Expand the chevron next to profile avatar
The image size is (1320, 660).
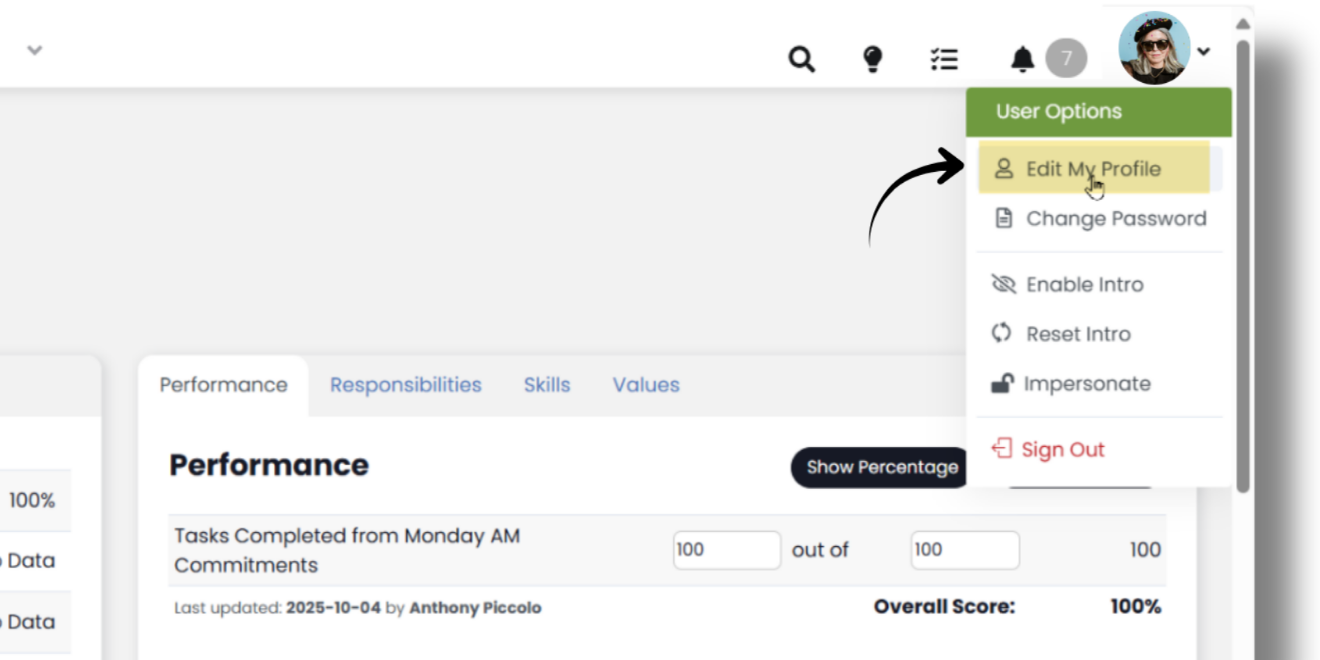[x=1204, y=52]
